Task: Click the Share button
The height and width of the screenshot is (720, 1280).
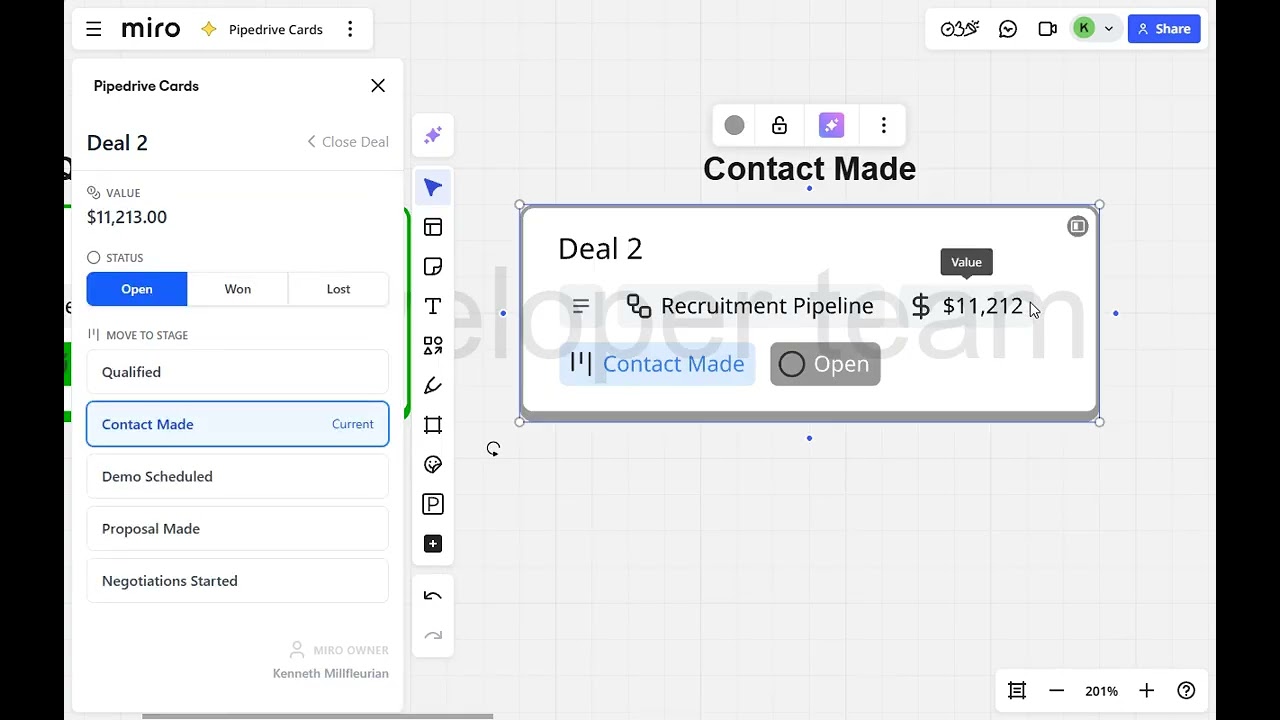Action: point(1164,29)
